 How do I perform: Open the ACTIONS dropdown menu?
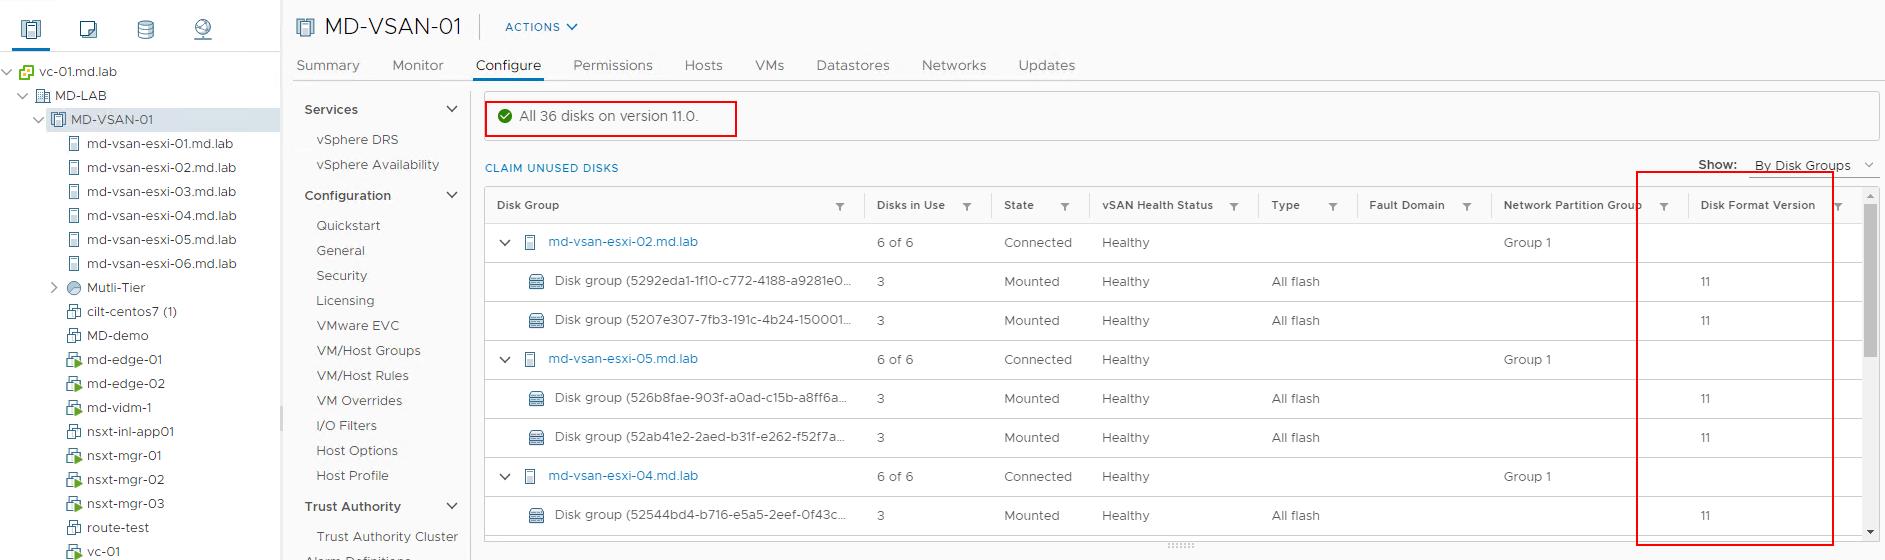(x=541, y=27)
